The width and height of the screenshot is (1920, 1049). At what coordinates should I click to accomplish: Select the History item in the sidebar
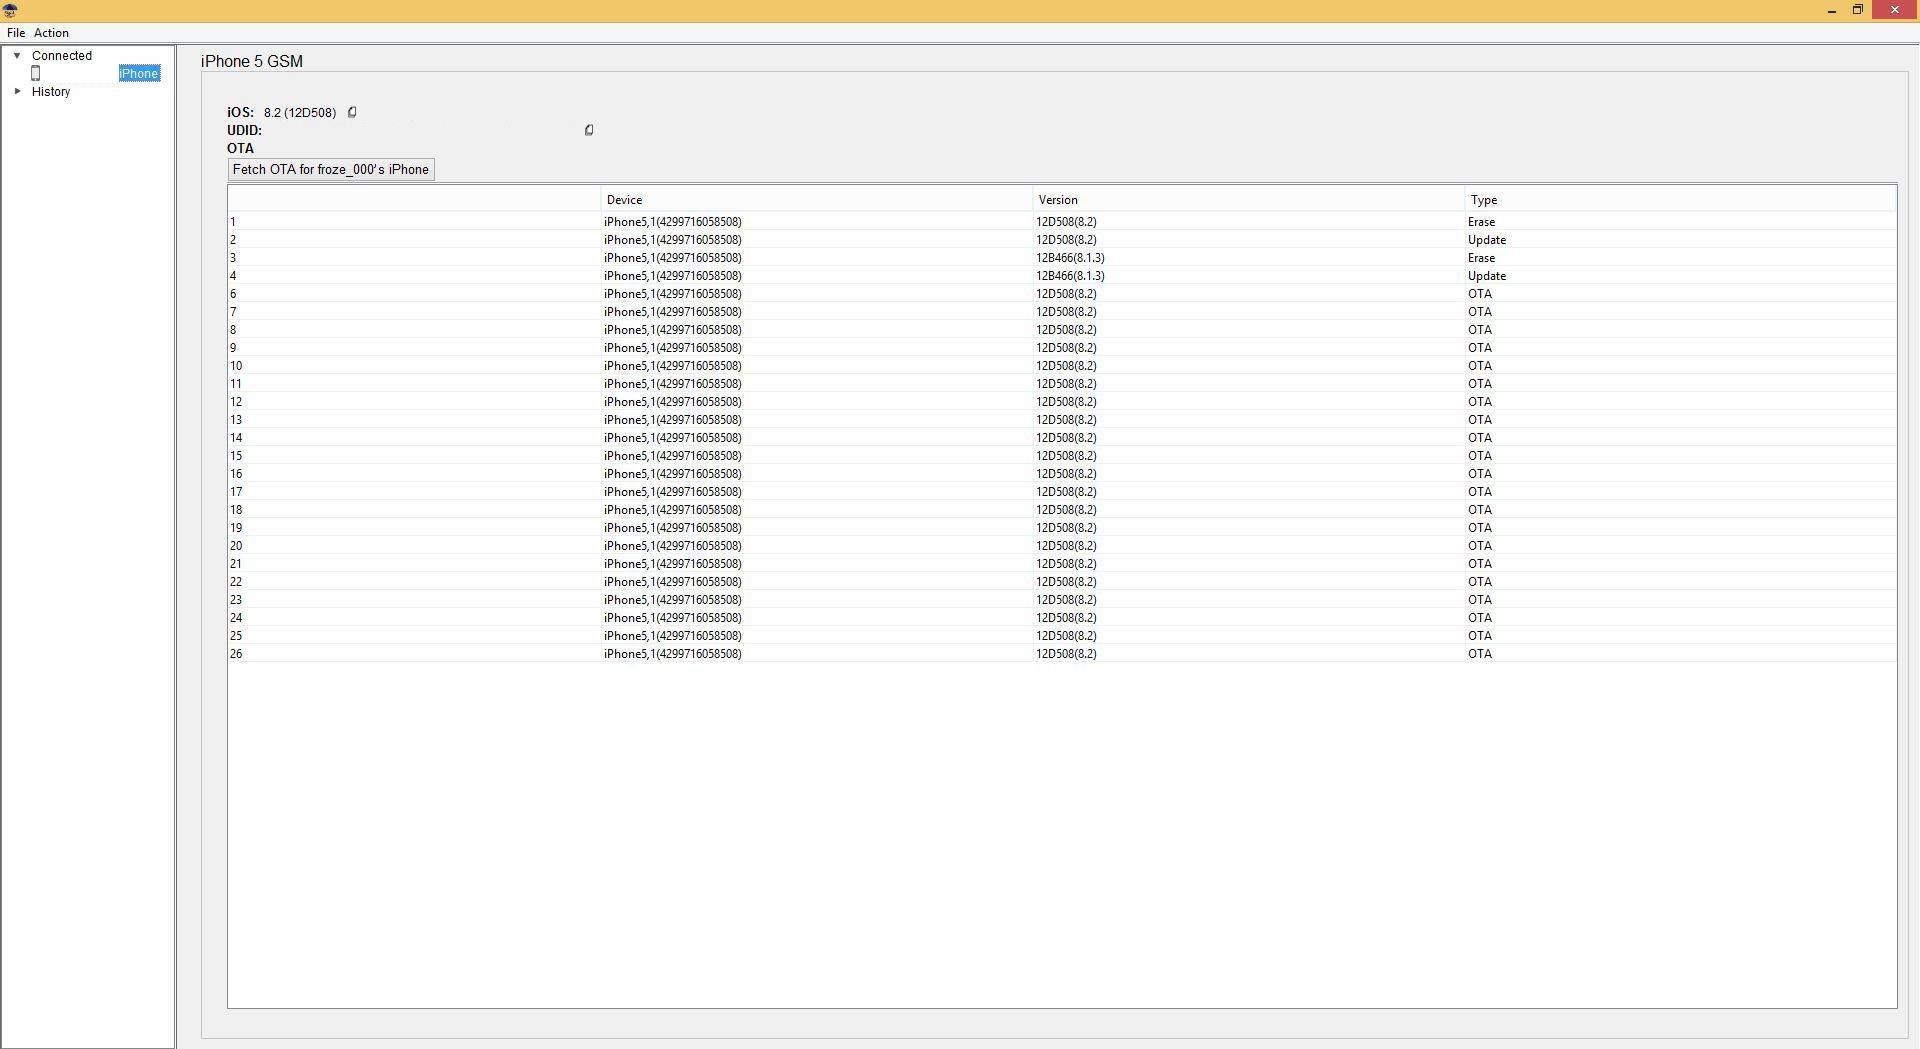click(x=51, y=92)
